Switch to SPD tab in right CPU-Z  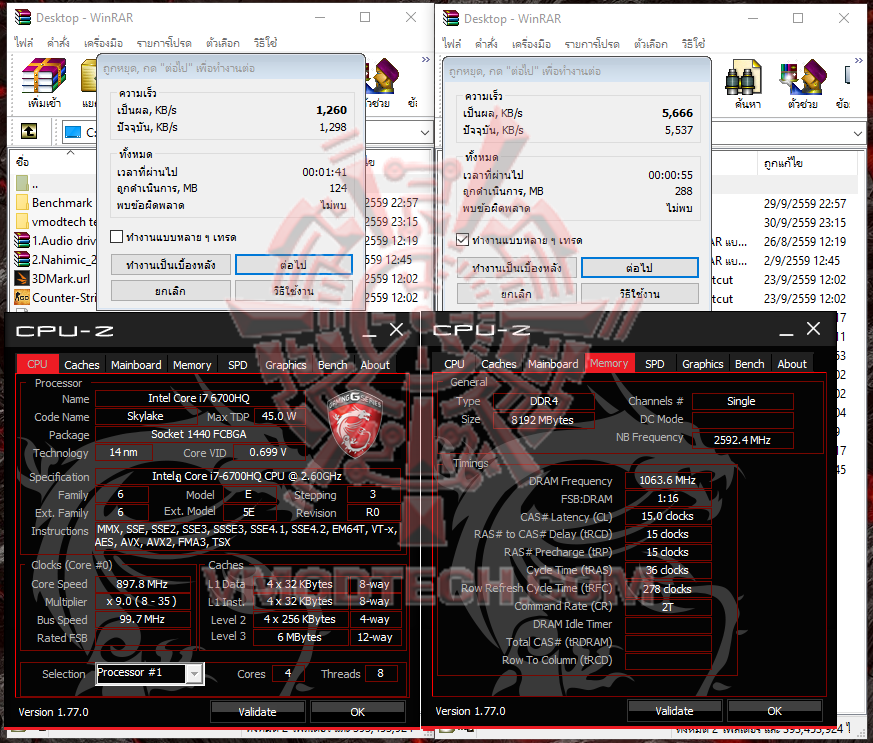tap(655, 364)
